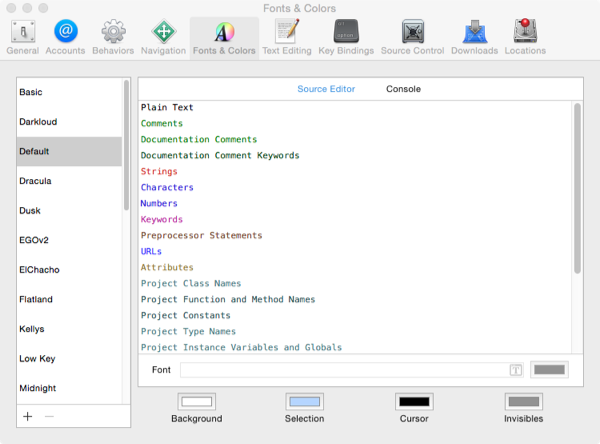Select the Characters syntax row
This screenshot has height=444, width=600.
point(355,188)
